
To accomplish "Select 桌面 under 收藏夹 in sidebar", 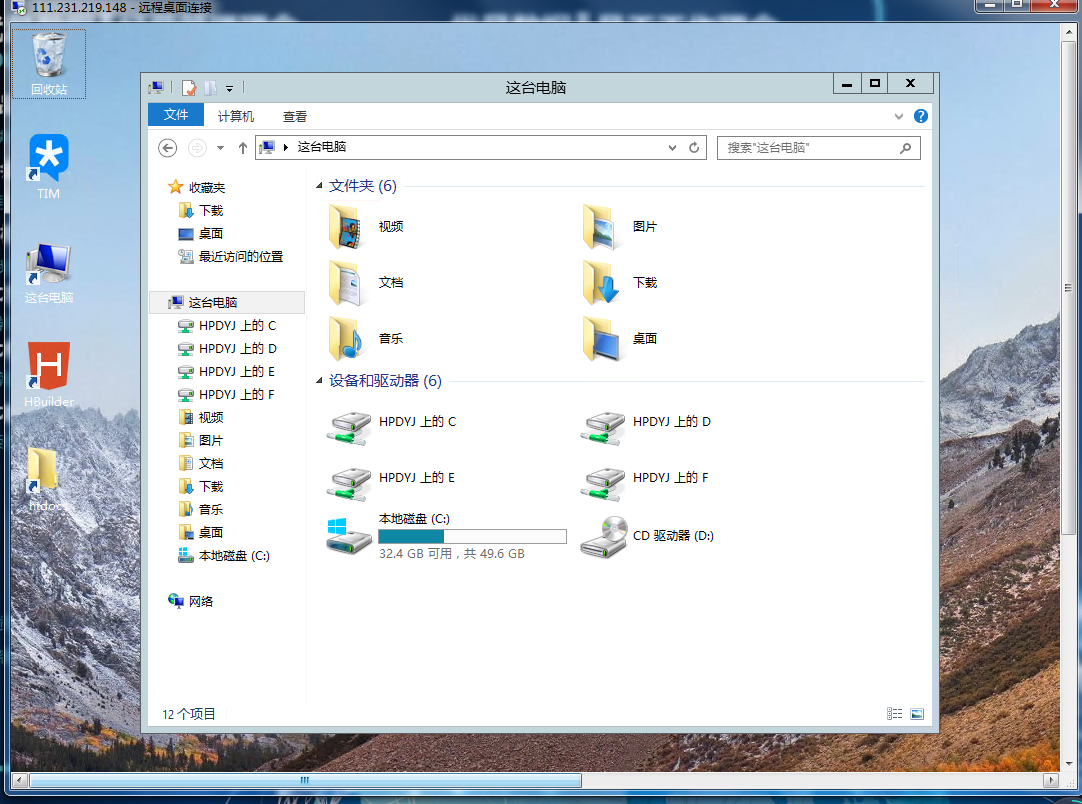I will pos(201,233).
